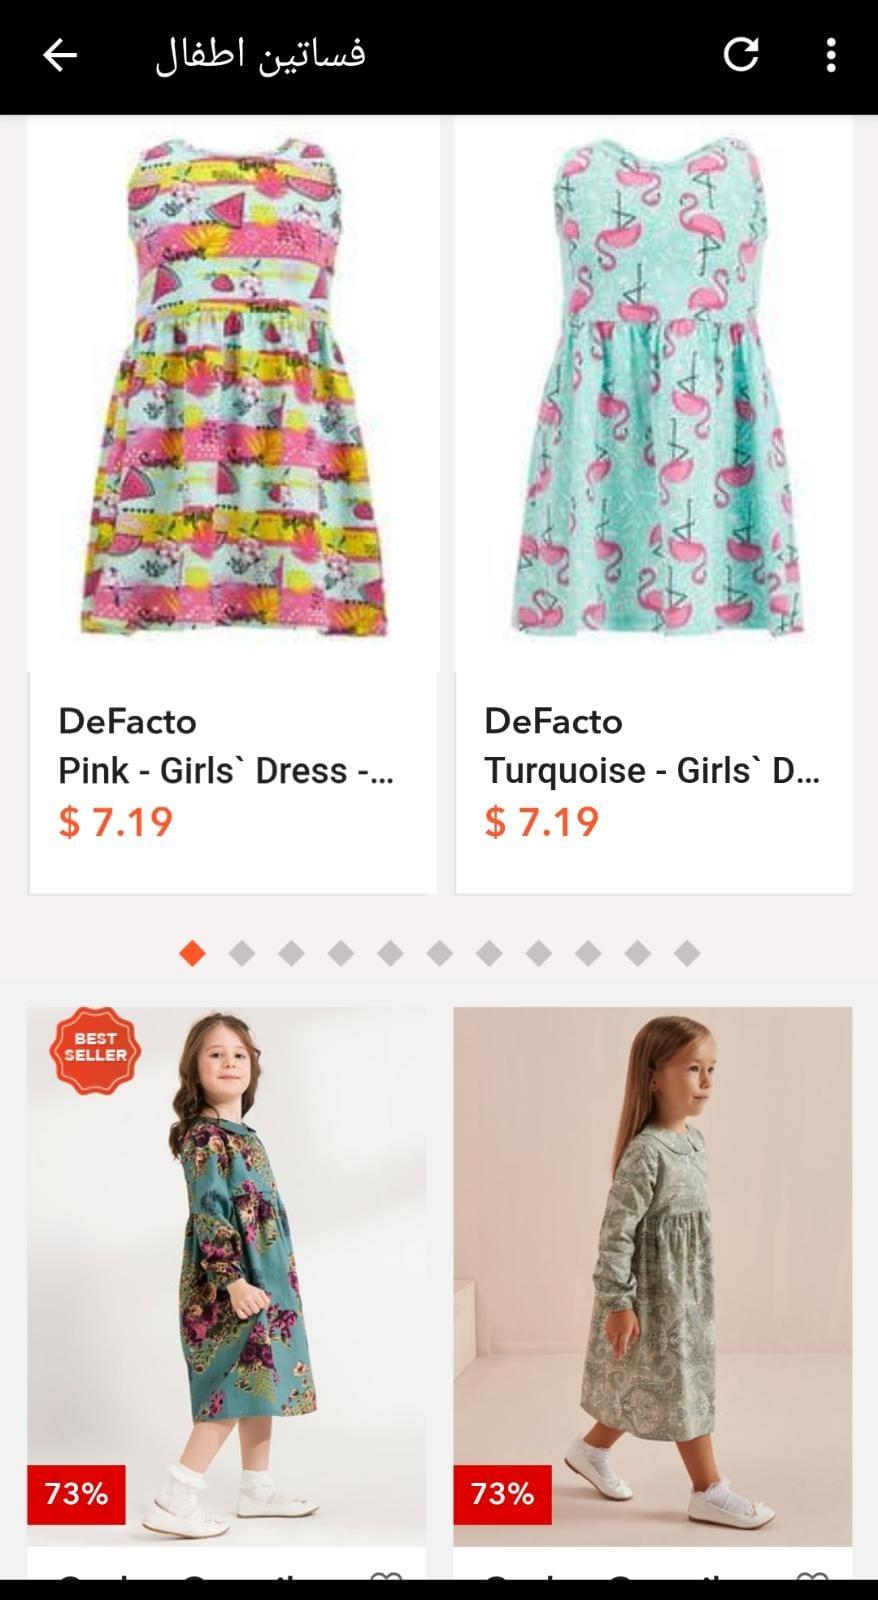Jump to the last carousel page dot
The height and width of the screenshot is (1600, 878).
click(687, 953)
